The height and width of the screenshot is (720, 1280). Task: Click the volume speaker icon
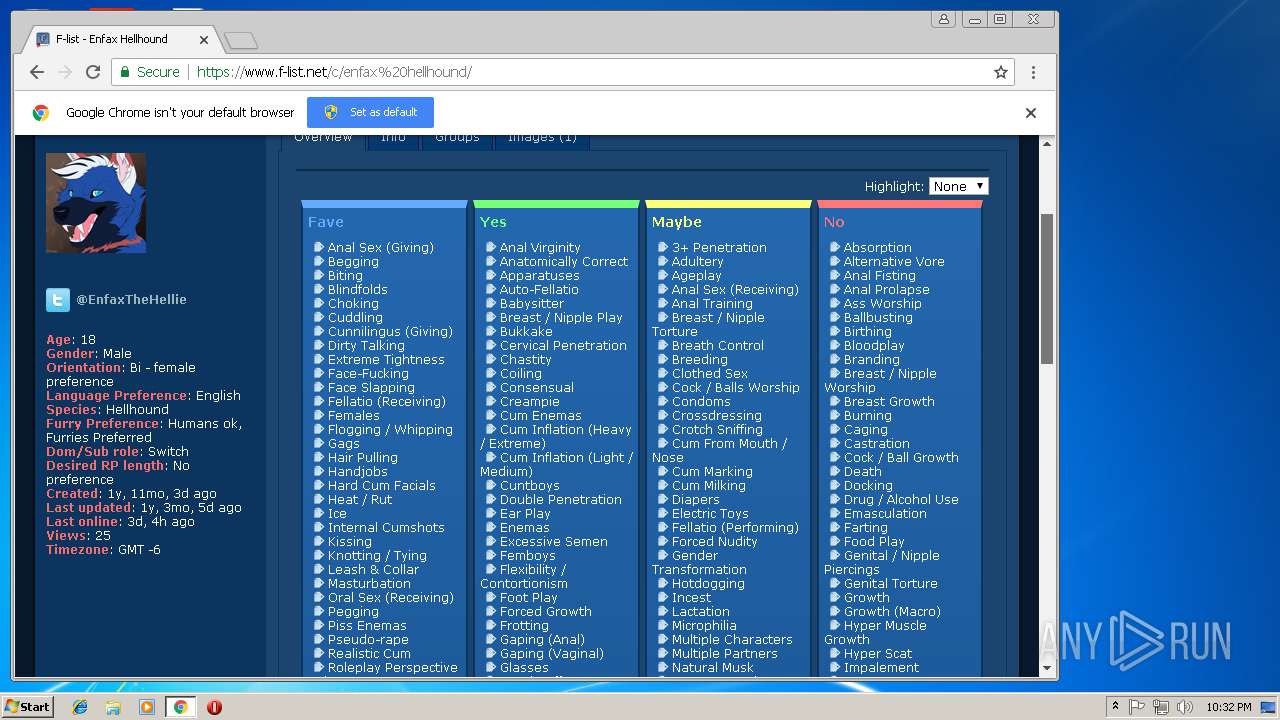[x=1185, y=707]
